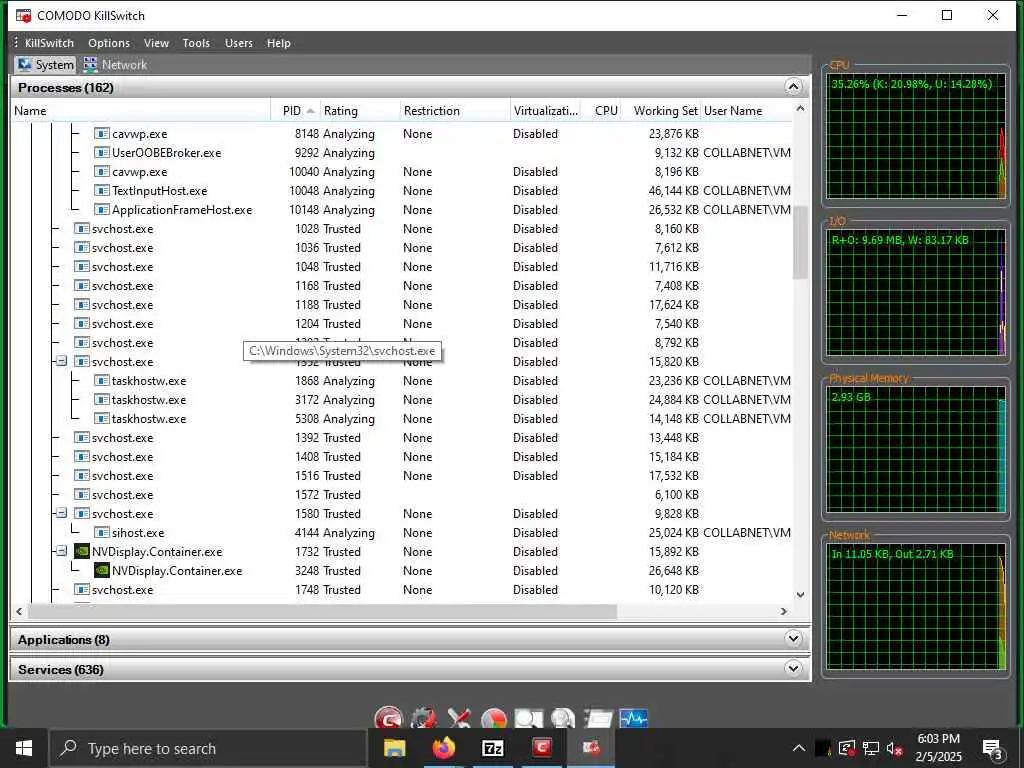Click the horizontal scroll-left arrow
This screenshot has height=768, width=1024.
tap(19, 611)
